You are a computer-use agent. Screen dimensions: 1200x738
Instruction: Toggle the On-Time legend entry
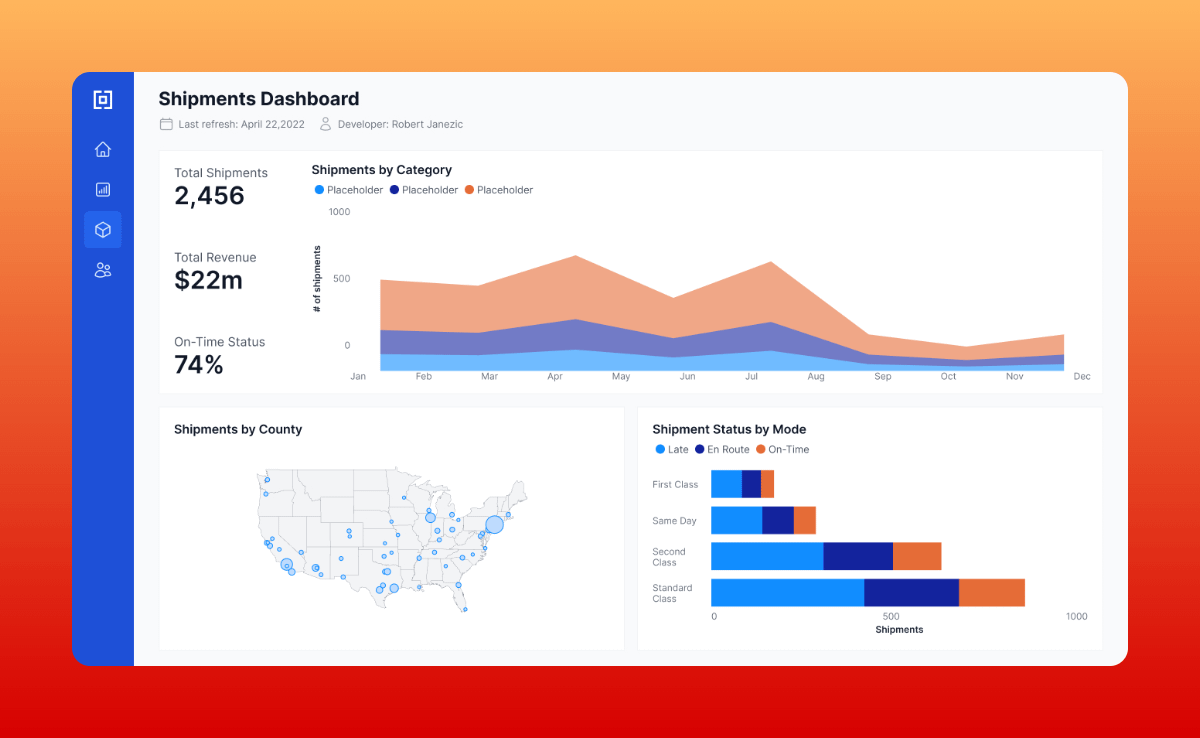(x=782, y=450)
